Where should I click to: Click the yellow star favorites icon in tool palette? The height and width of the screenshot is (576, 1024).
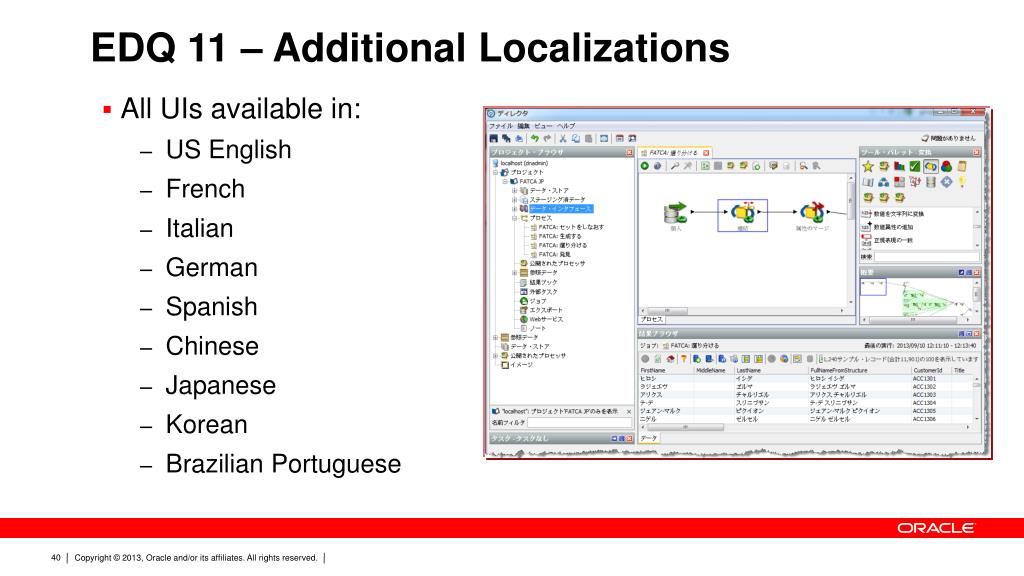click(x=868, y=167)
